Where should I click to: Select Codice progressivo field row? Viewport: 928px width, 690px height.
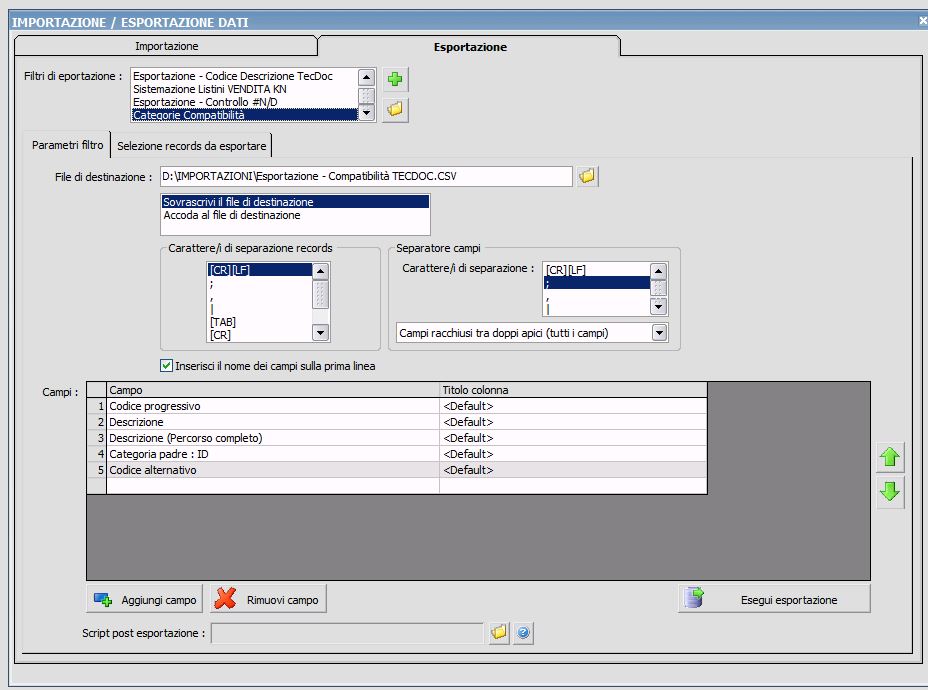click(273, 406)
